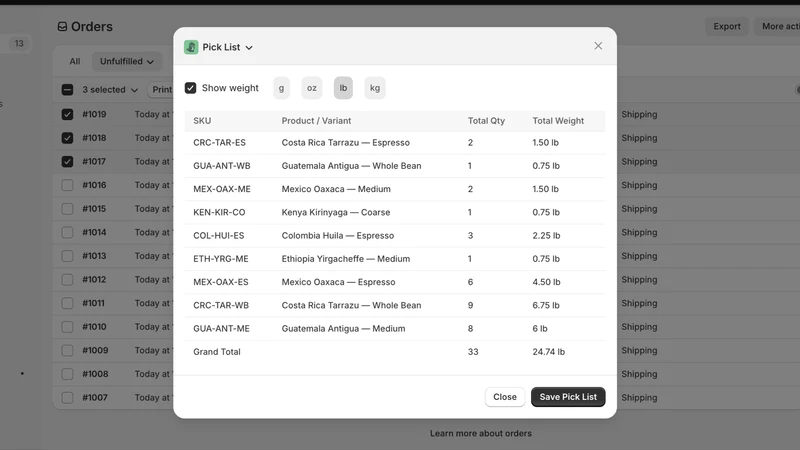Click the Product / Variant column header
The image size is (800, 450).
point(316,121)
